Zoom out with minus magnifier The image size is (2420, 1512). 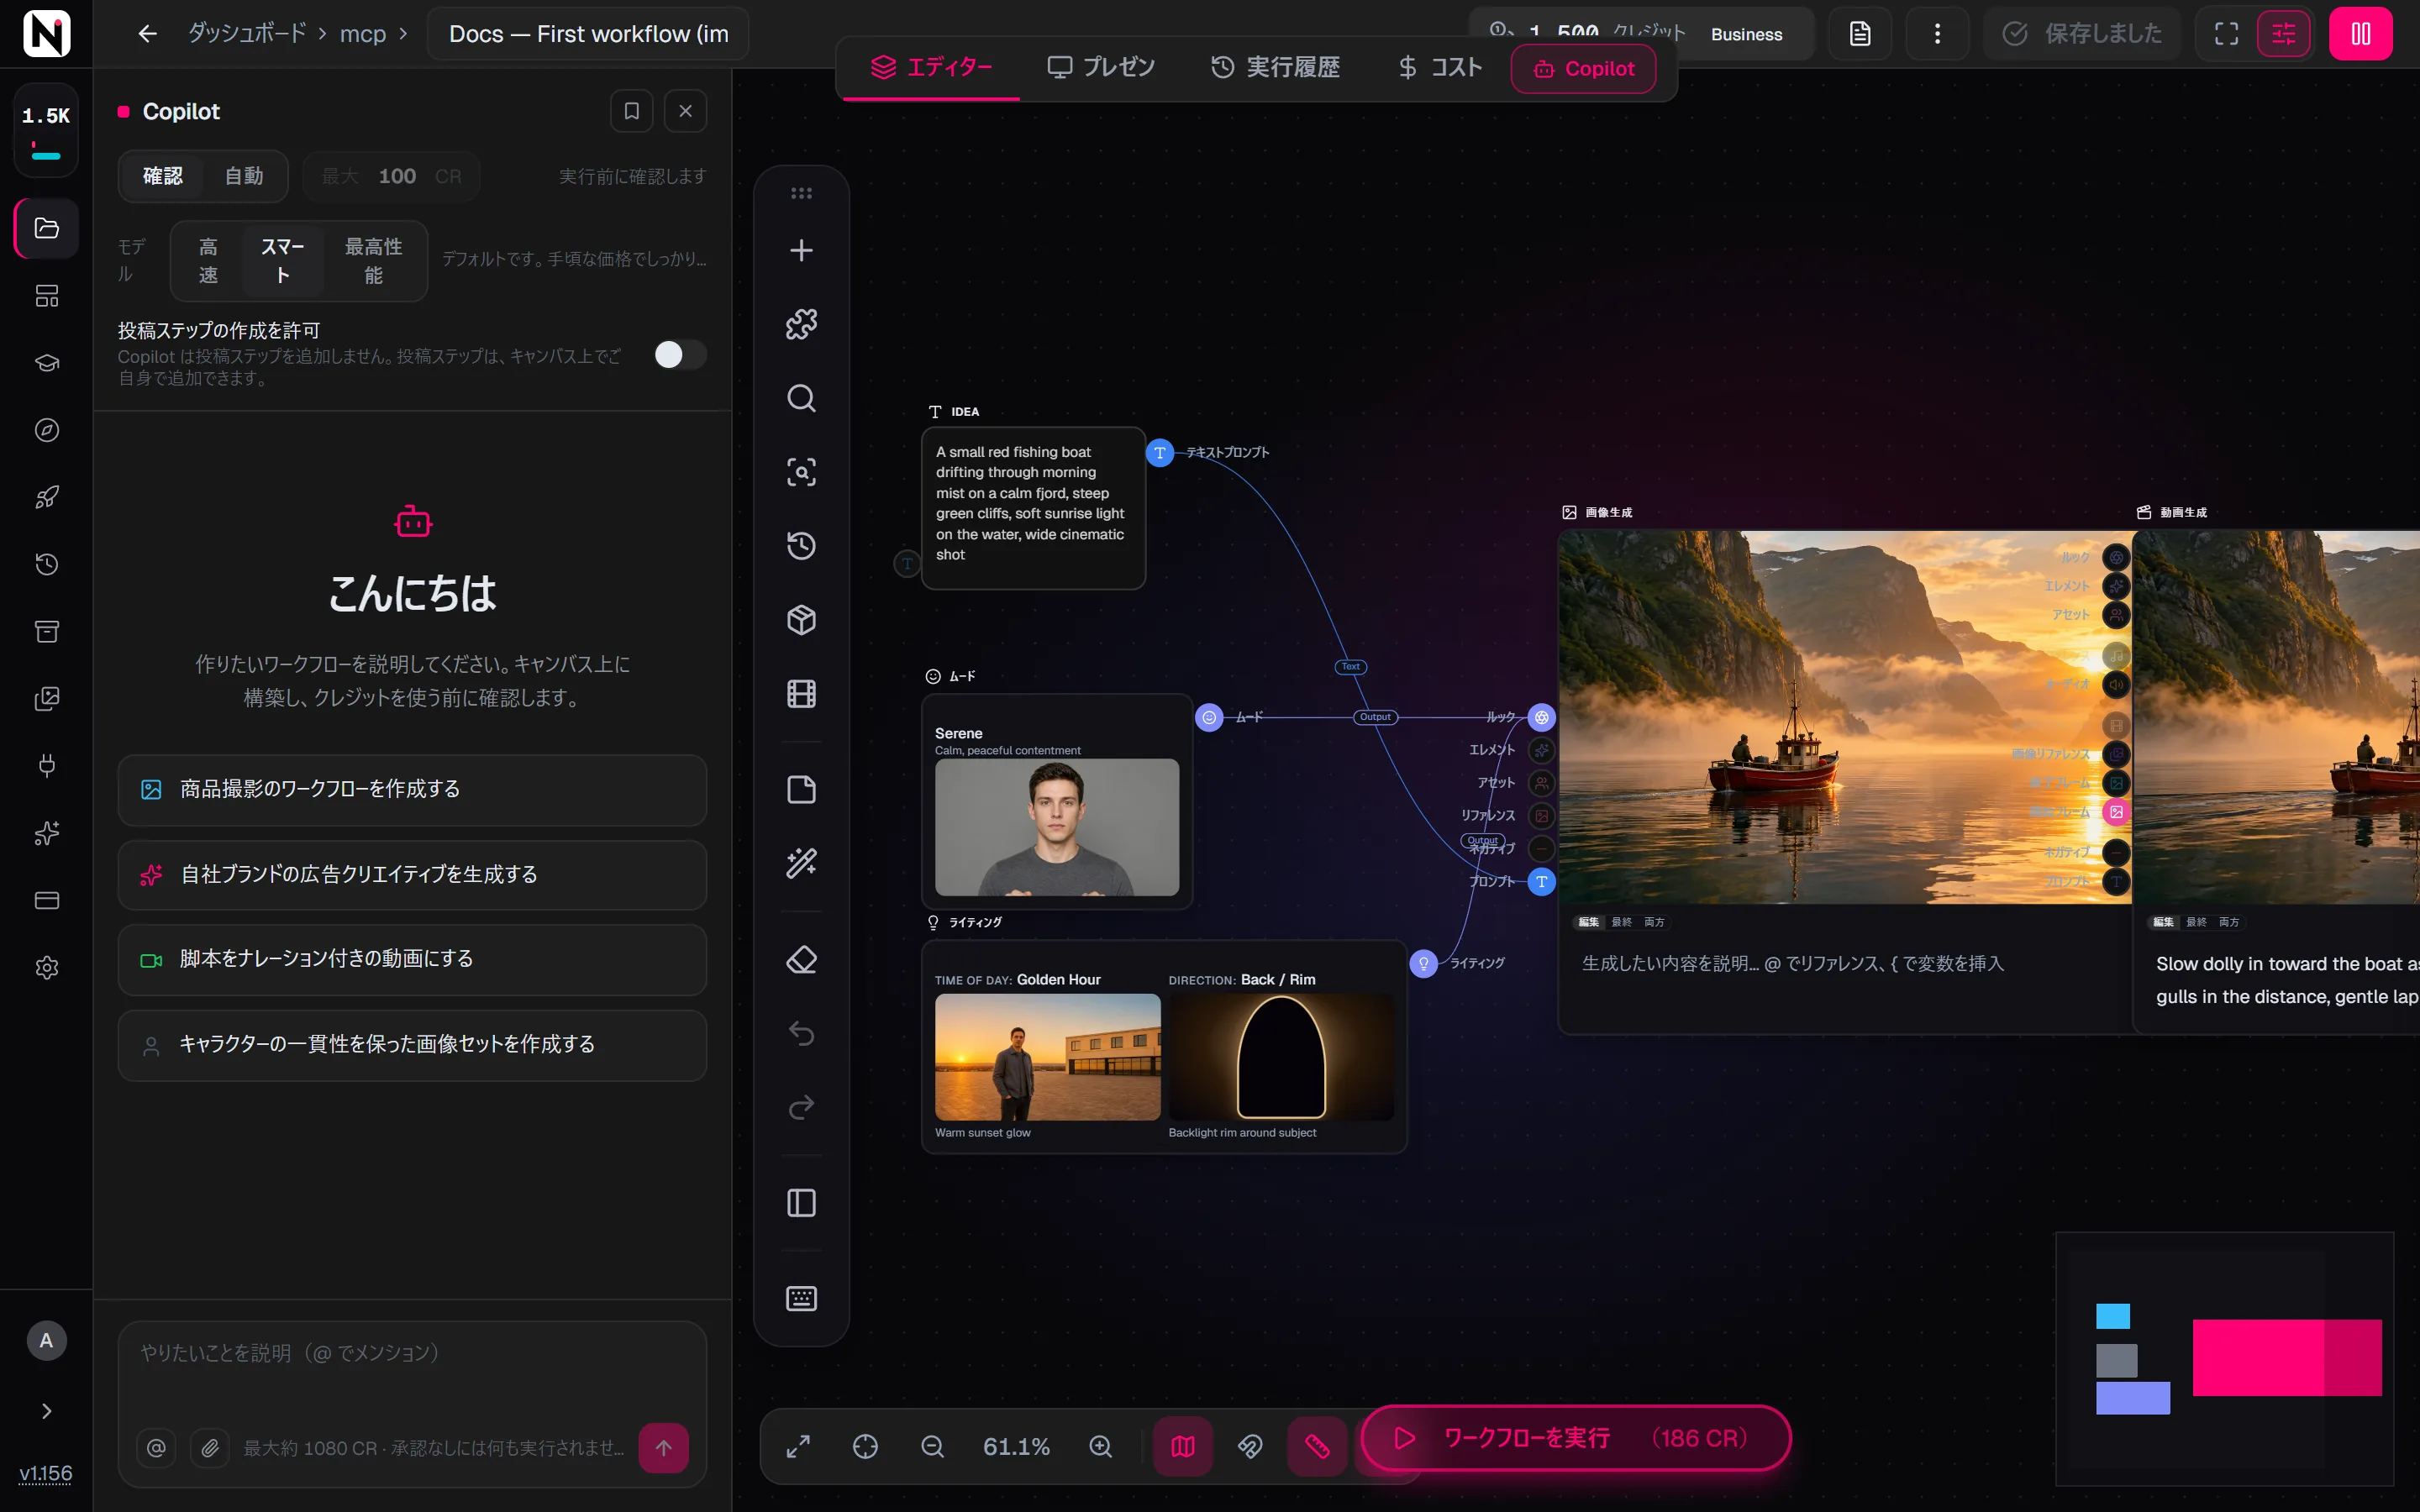(932, 1447)
